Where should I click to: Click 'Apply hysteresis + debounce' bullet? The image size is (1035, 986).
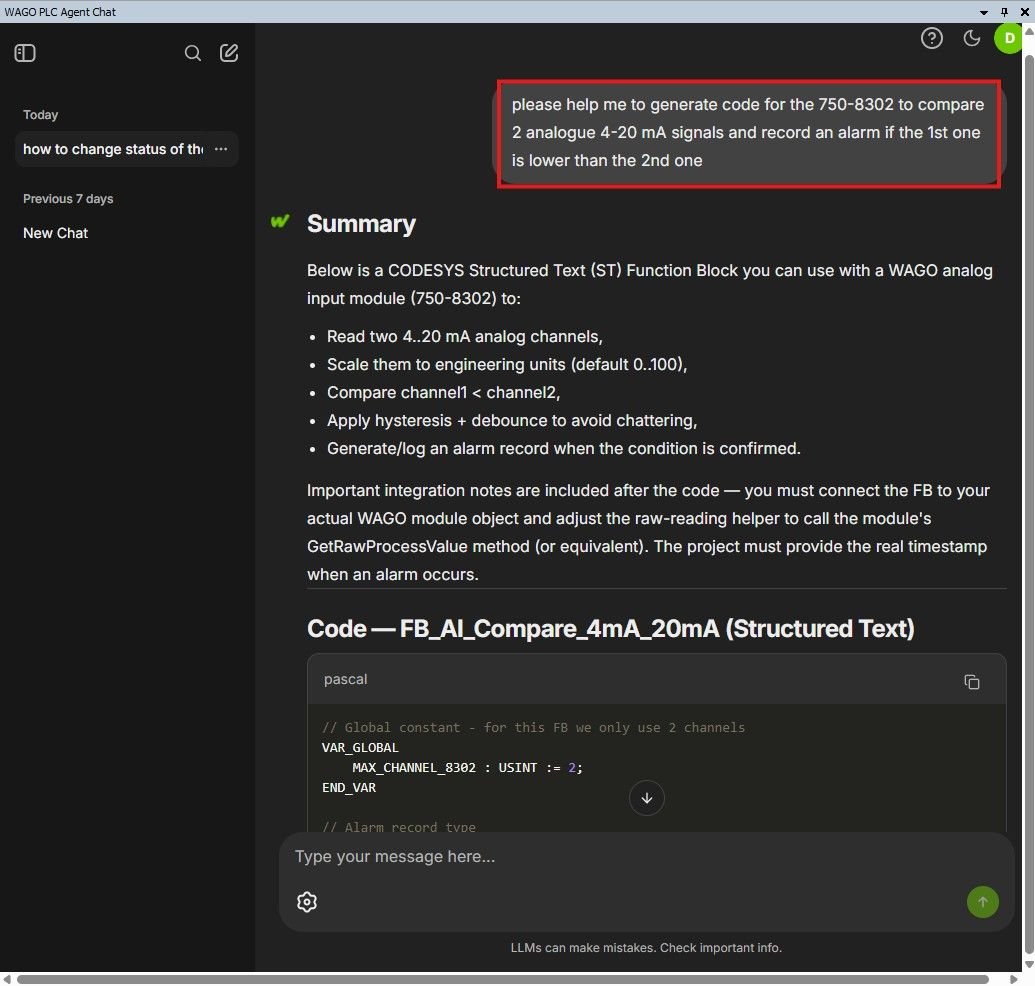[x=512, y=420]
